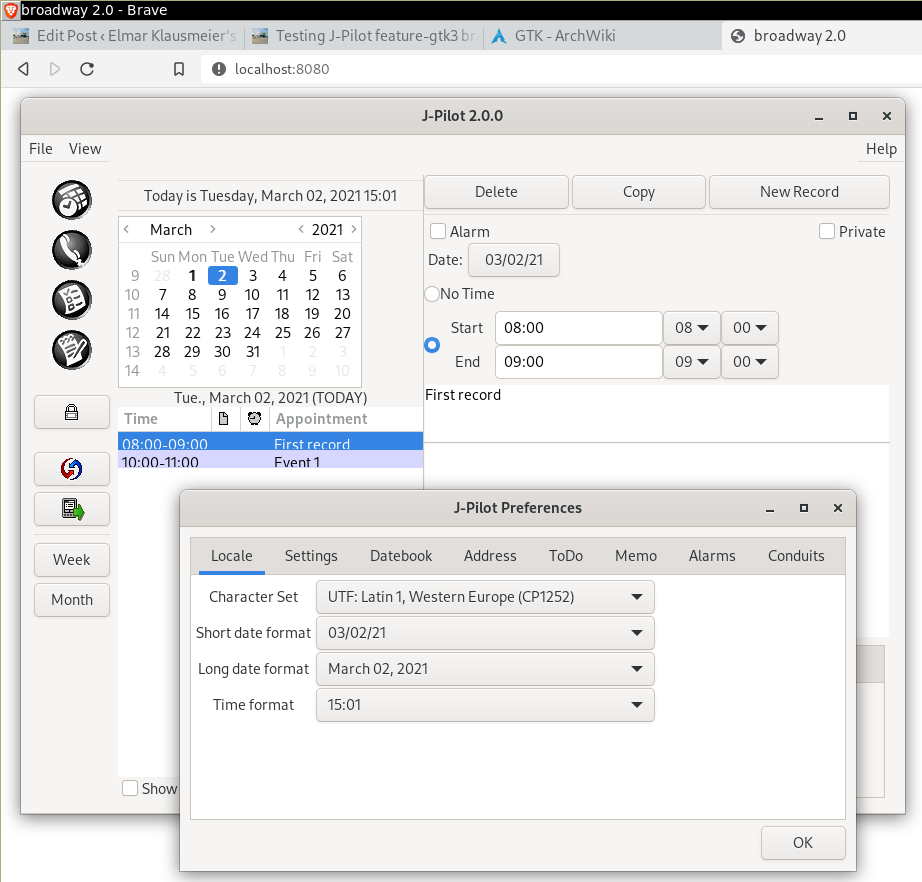Tick the Private checkbox
Viewport: 922px width, 882px height.
pos(827,231)
